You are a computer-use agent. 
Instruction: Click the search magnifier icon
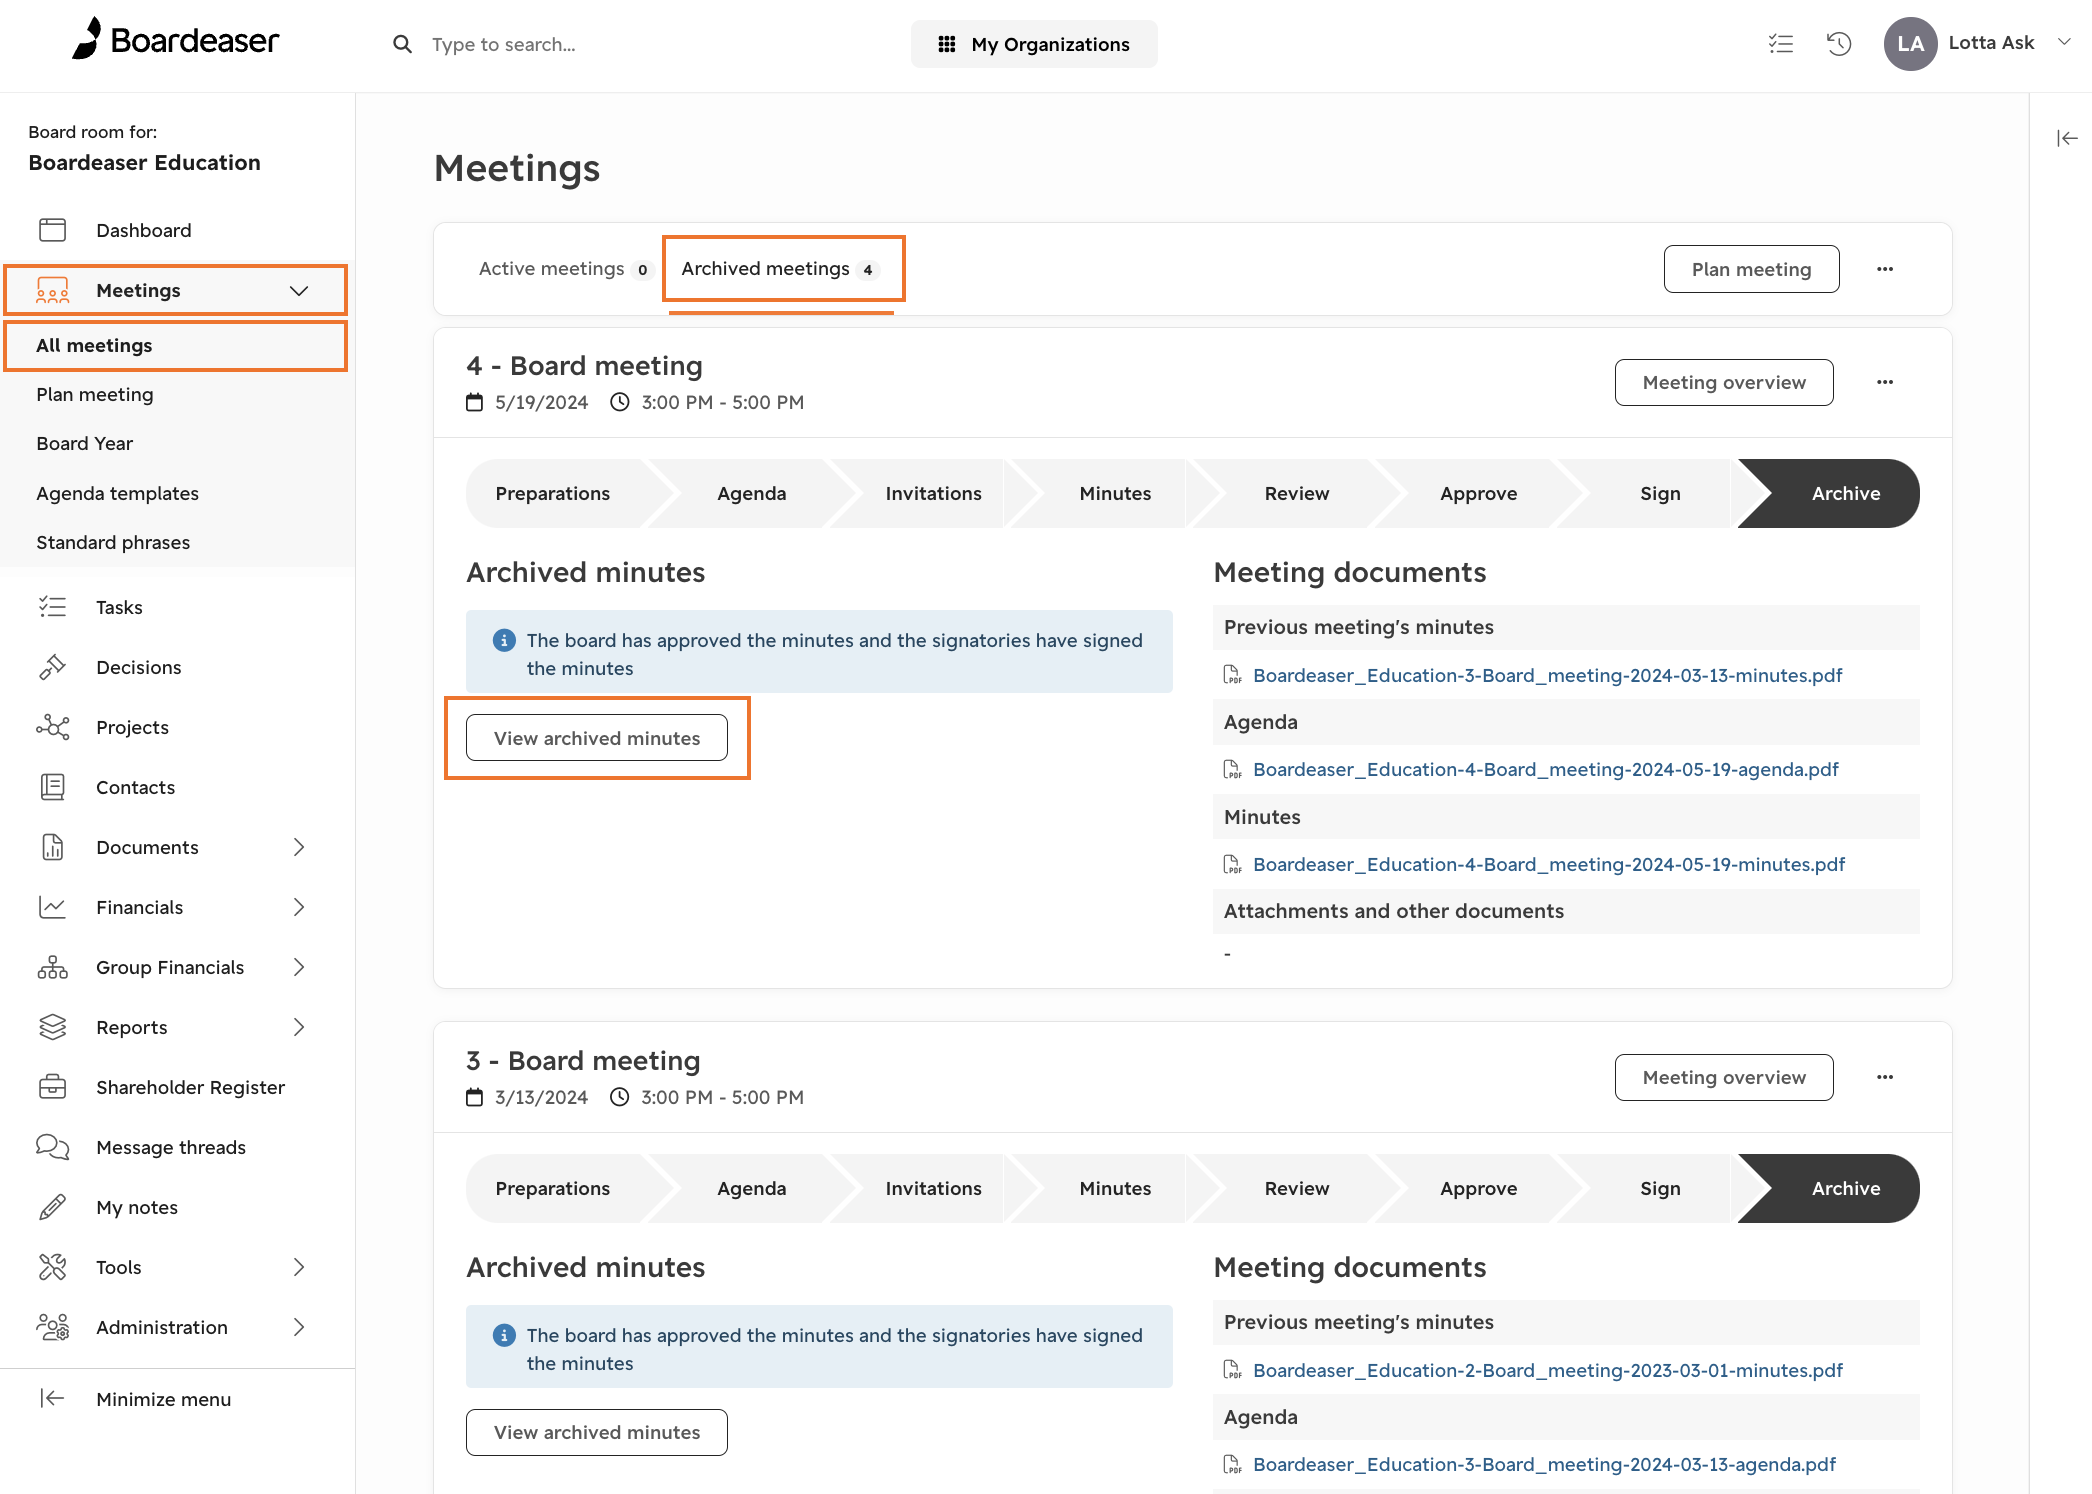click(x=402, y=44)
